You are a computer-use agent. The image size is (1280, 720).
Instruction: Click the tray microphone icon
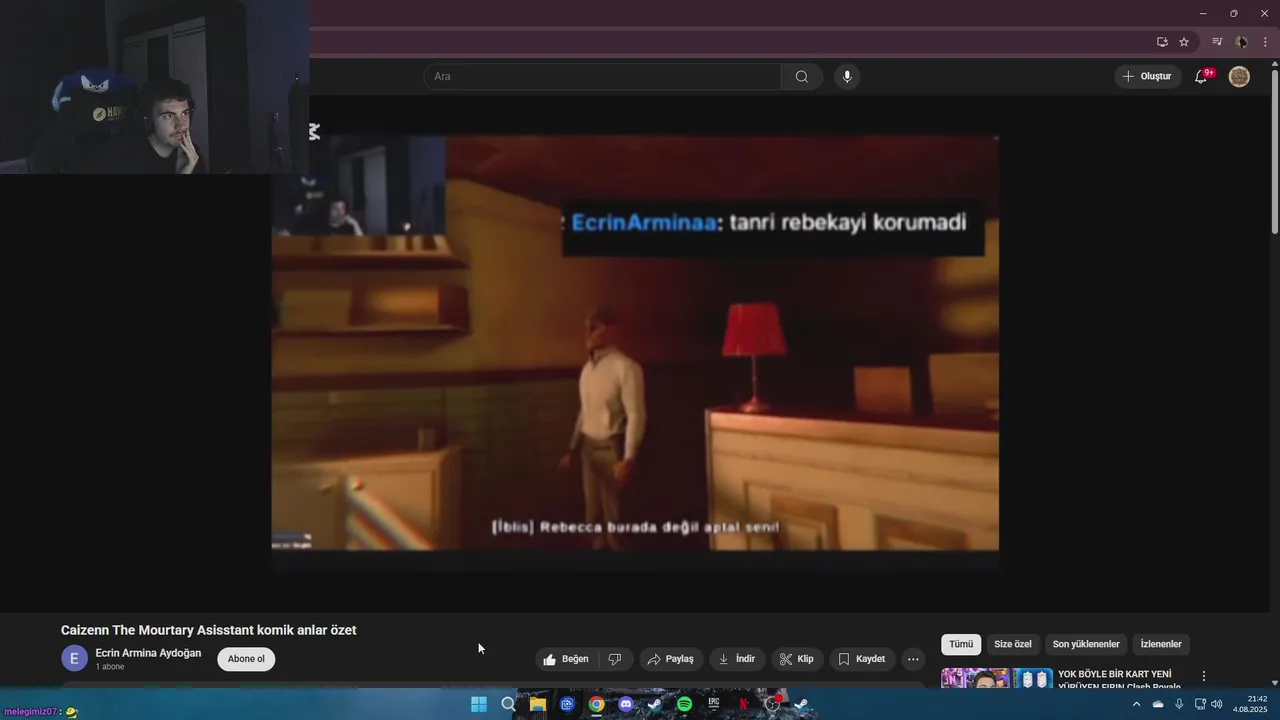[x=1179, y=704]
